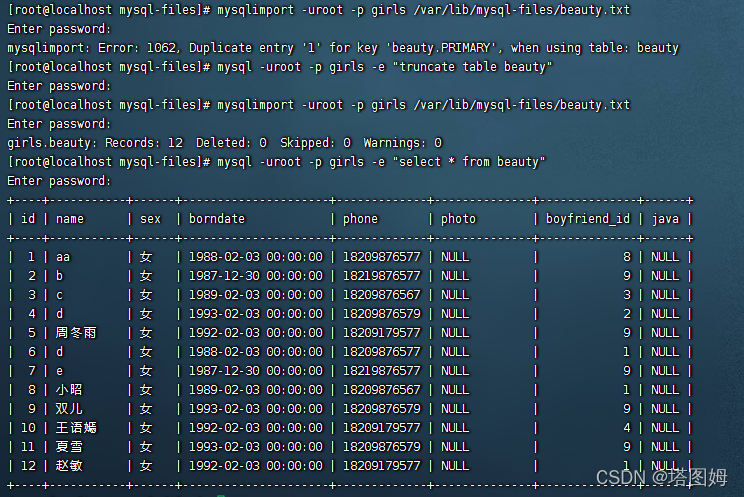Click 'Warnings: 0' in the import result
This screenshot has width=744, height=497.
[402, 143]
